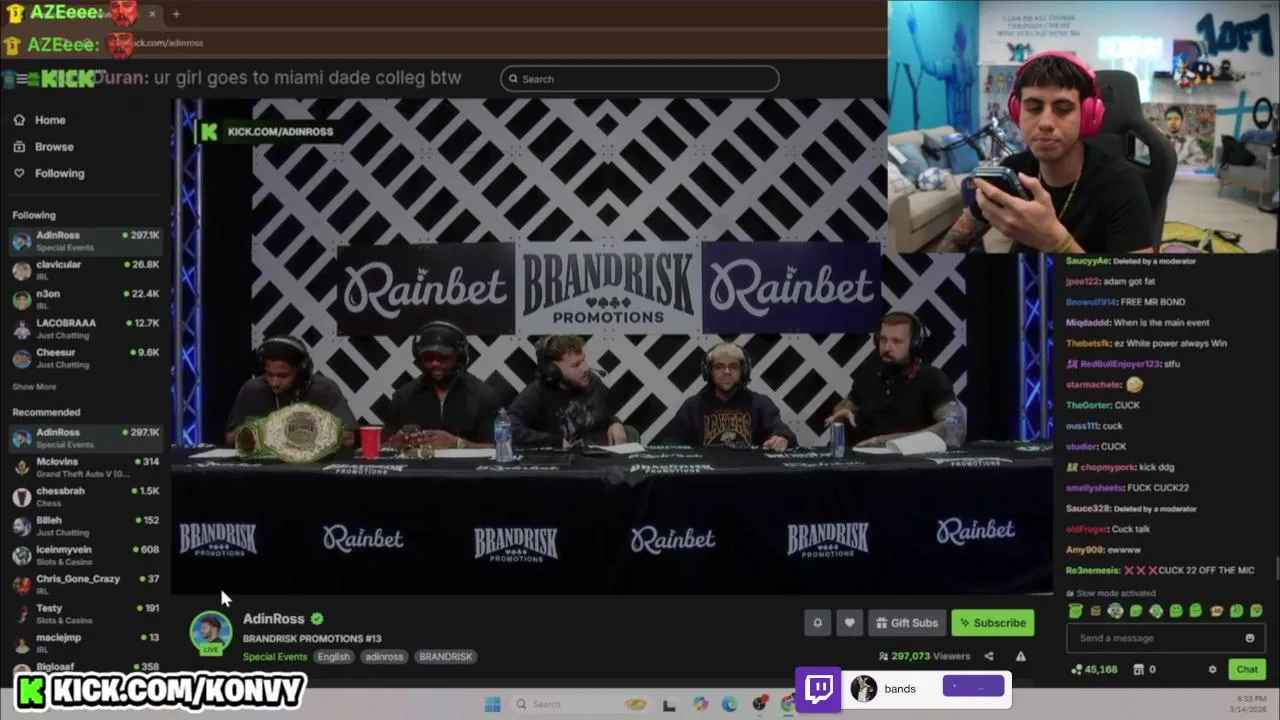Click the Re3nemesis username in chat

(x=1092, y=570)
